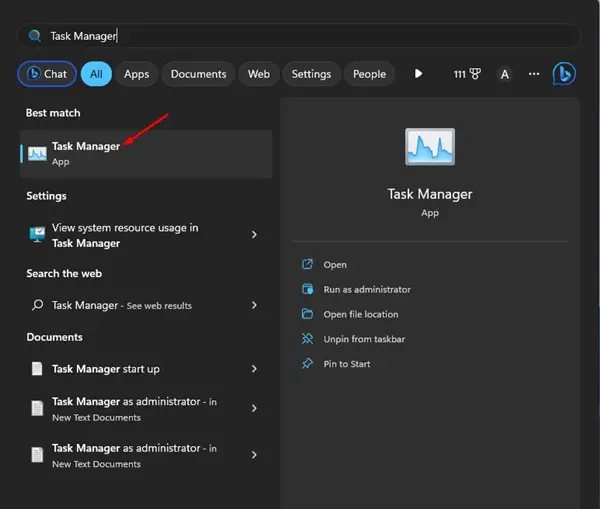Open second Task Manager as administrator document
Screen dimensions: 600x509
(x=146, y=455)
